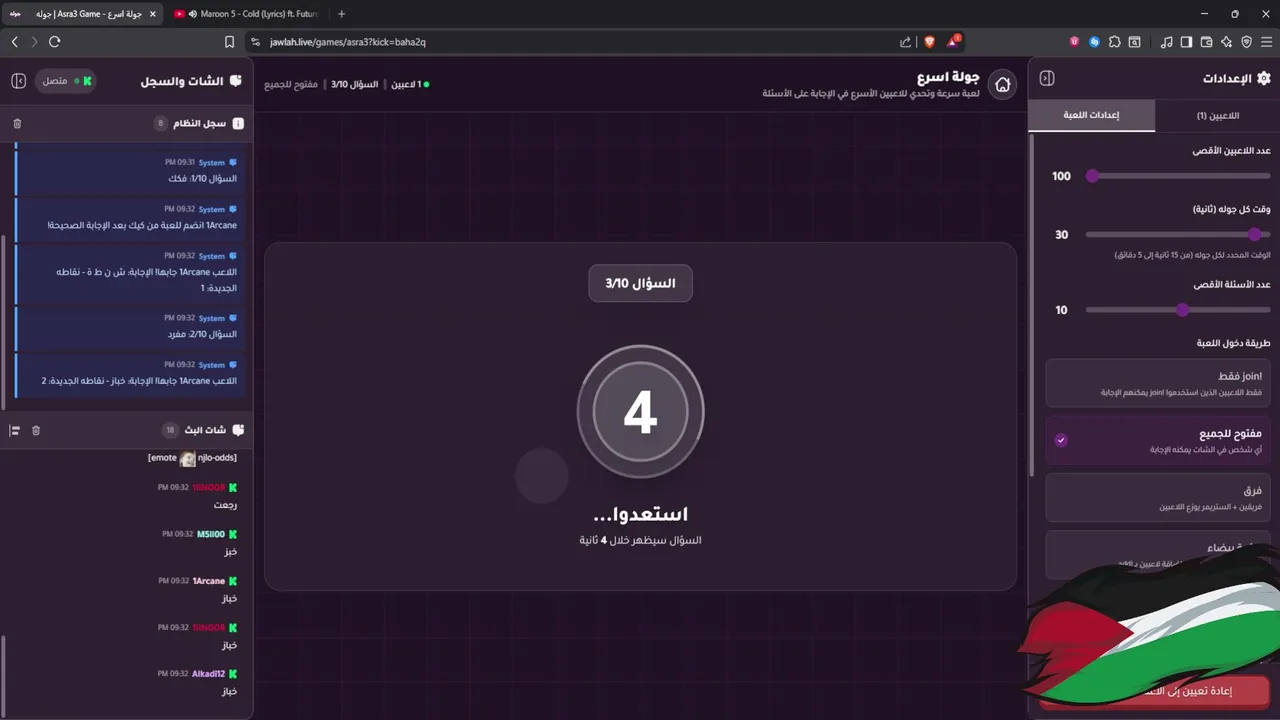Click the address bar URL jawlah.live
This screenshot has width=1280, height=720.
347,42
